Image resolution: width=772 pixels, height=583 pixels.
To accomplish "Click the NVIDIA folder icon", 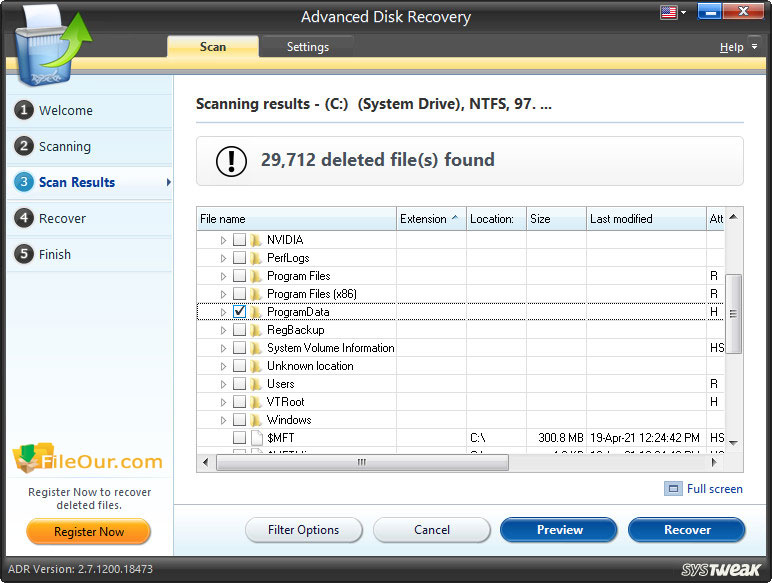I will coord(256,240).
